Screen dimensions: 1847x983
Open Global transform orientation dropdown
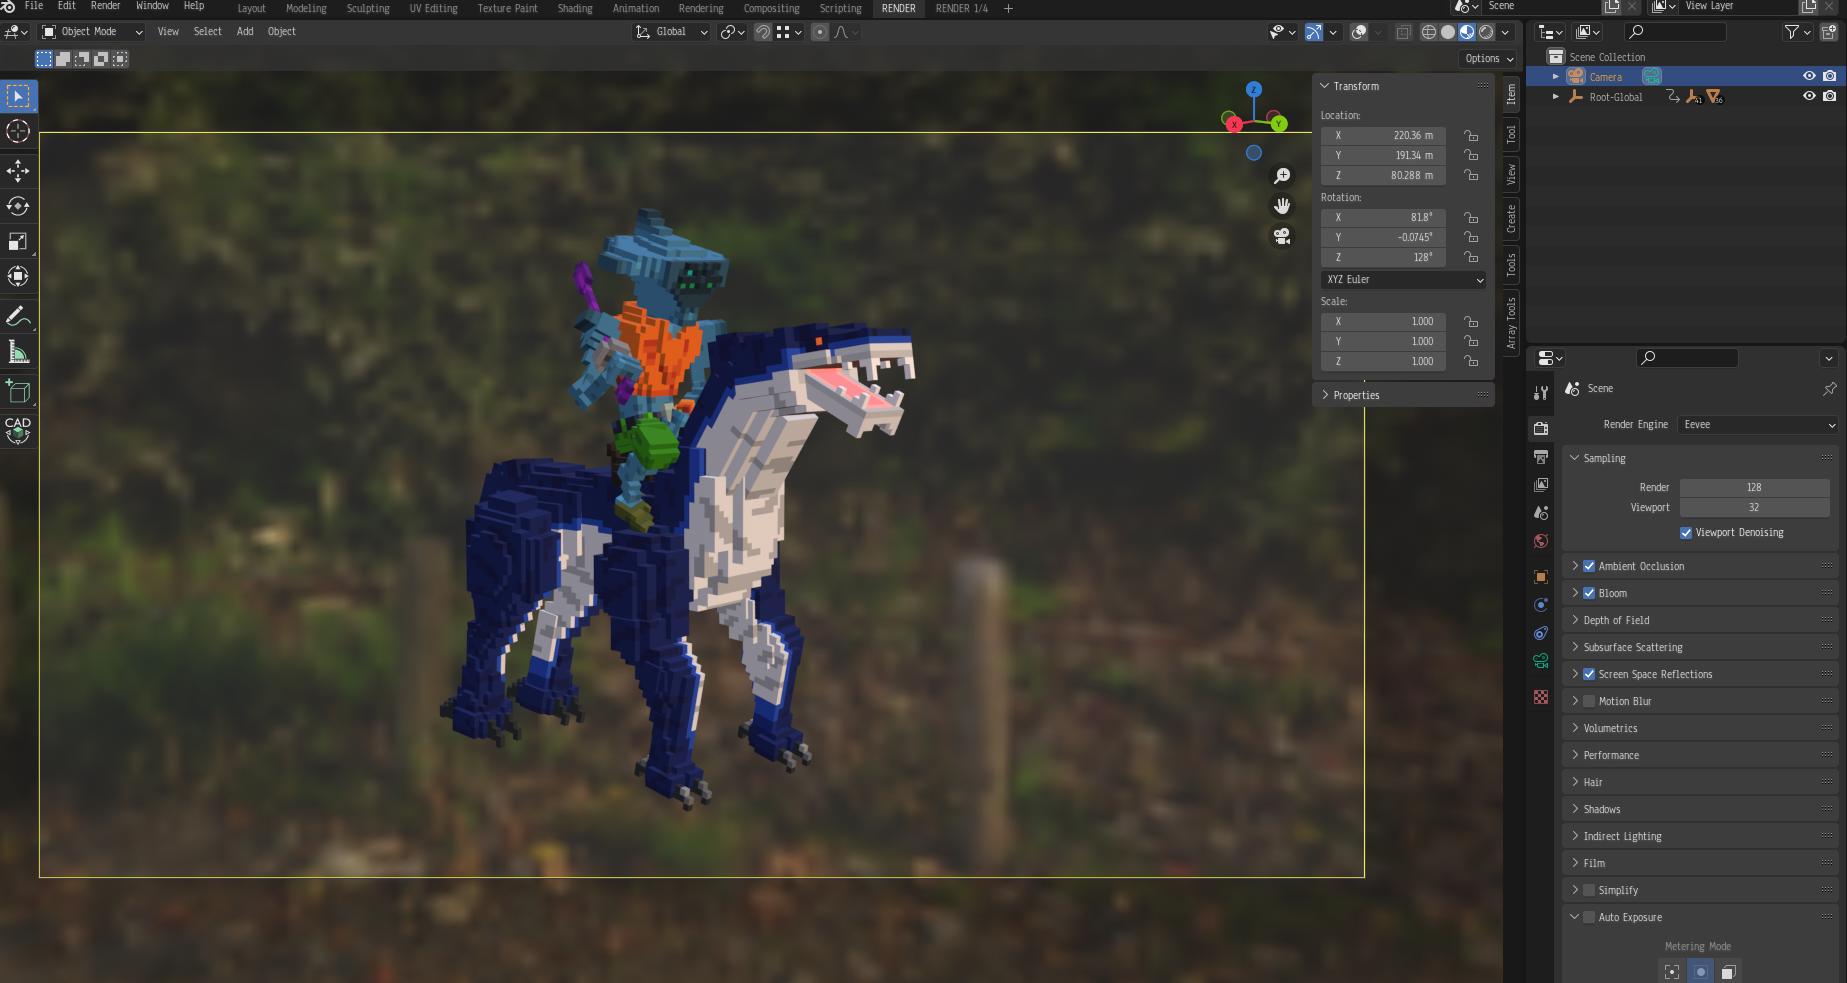[x=671, y=32]
